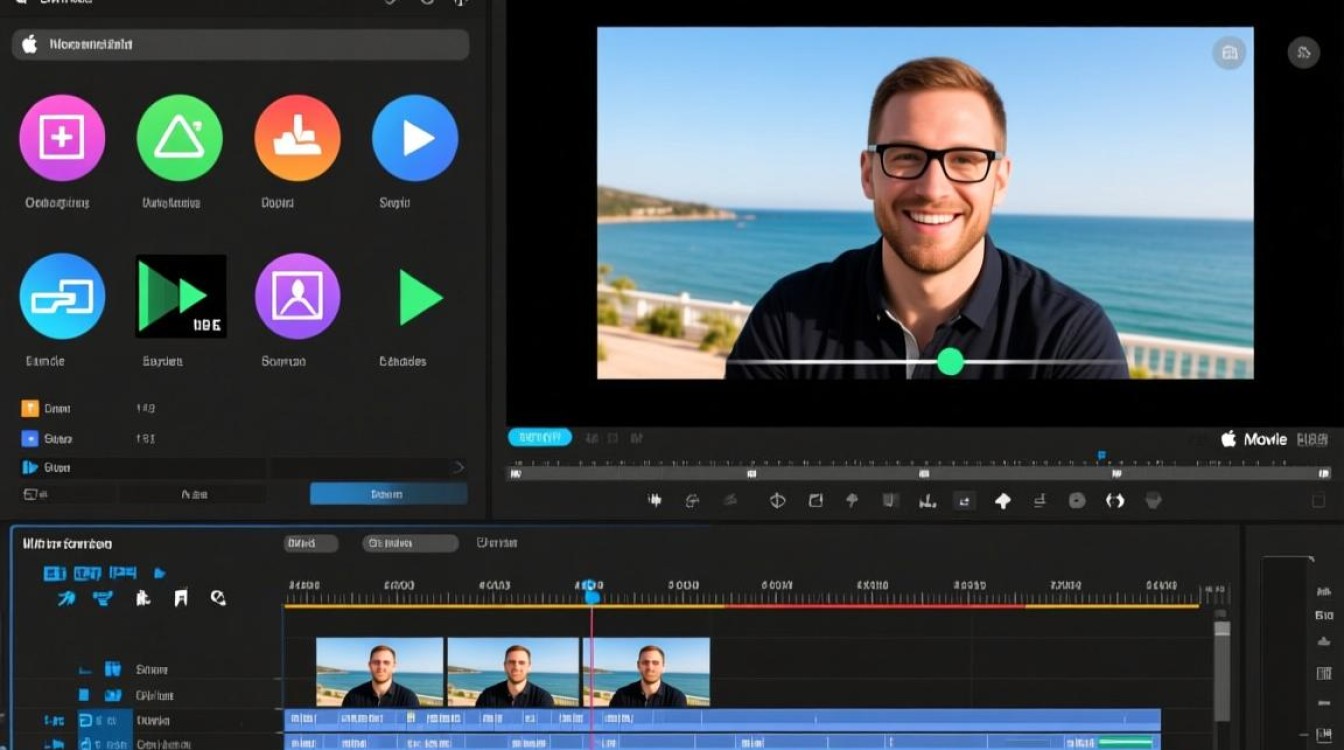Click the search field in the top-left panel
Screen dimensions: 1344x750
(x=240, y=44)
